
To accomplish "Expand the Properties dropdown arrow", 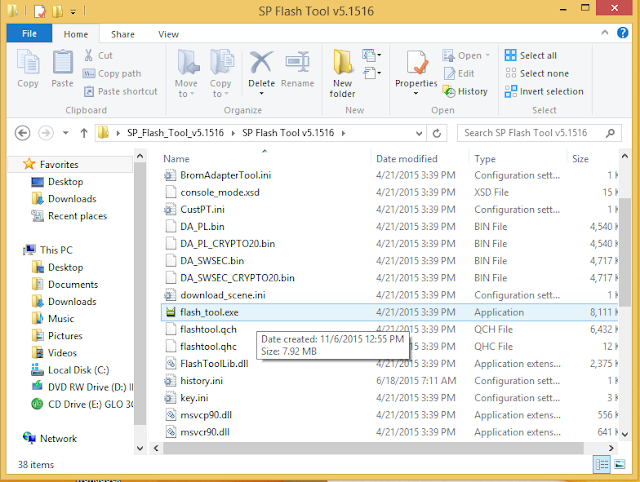I will [416, 93].
